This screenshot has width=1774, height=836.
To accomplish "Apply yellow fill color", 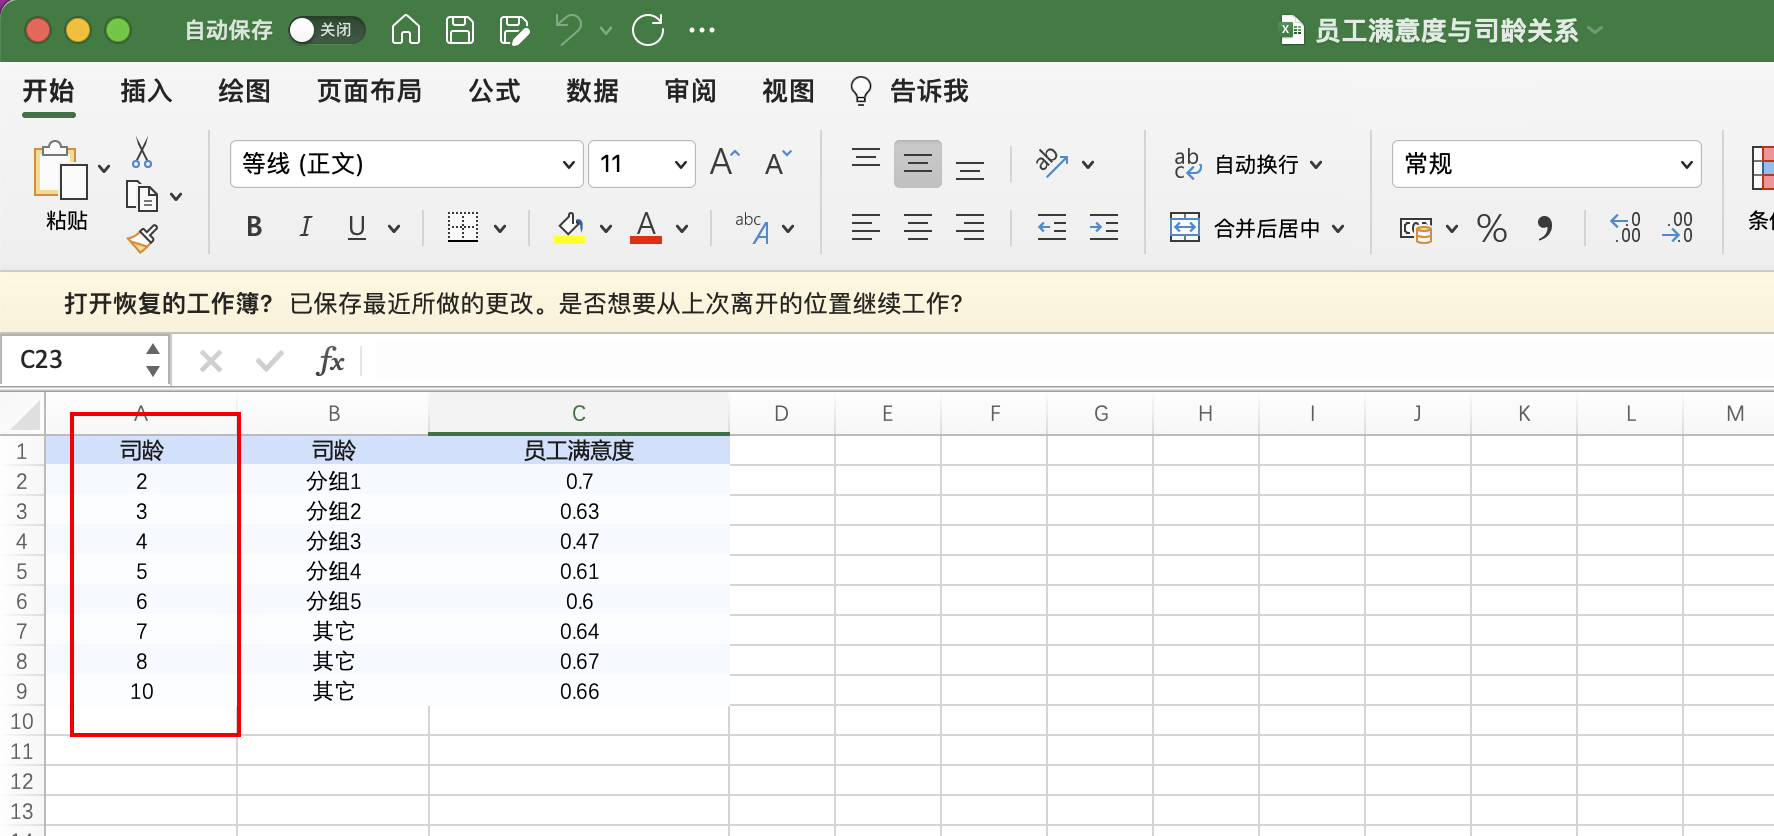I will coord(570,228).
